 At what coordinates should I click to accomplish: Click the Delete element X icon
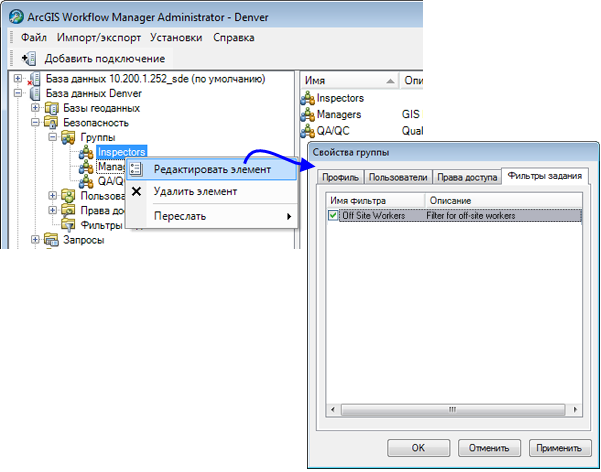137,191
